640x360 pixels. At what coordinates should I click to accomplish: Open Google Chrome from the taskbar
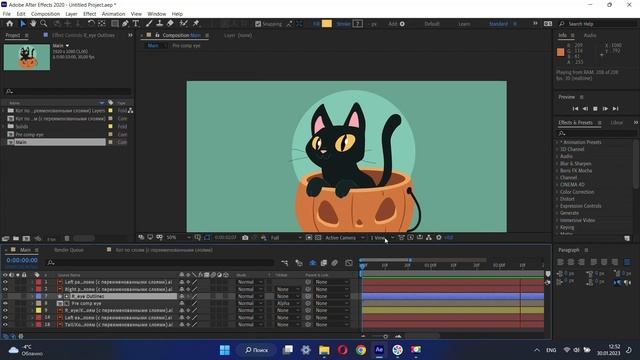(x=361, y=350)
